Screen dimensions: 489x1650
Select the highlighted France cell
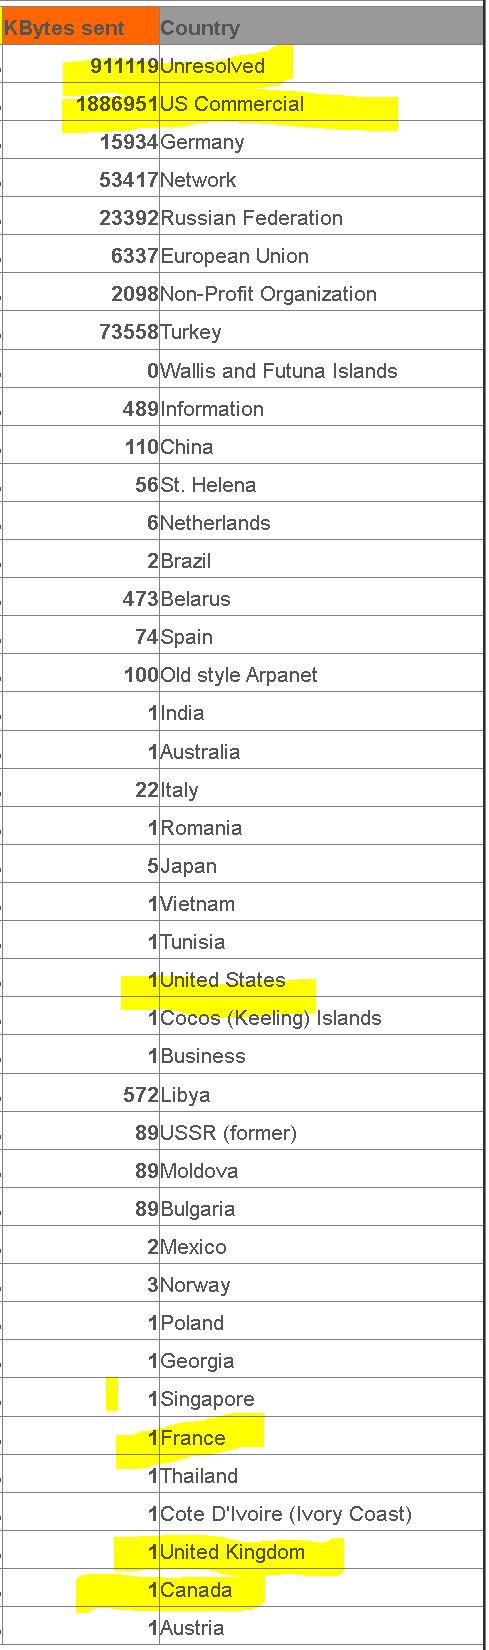coord(321,1438)
